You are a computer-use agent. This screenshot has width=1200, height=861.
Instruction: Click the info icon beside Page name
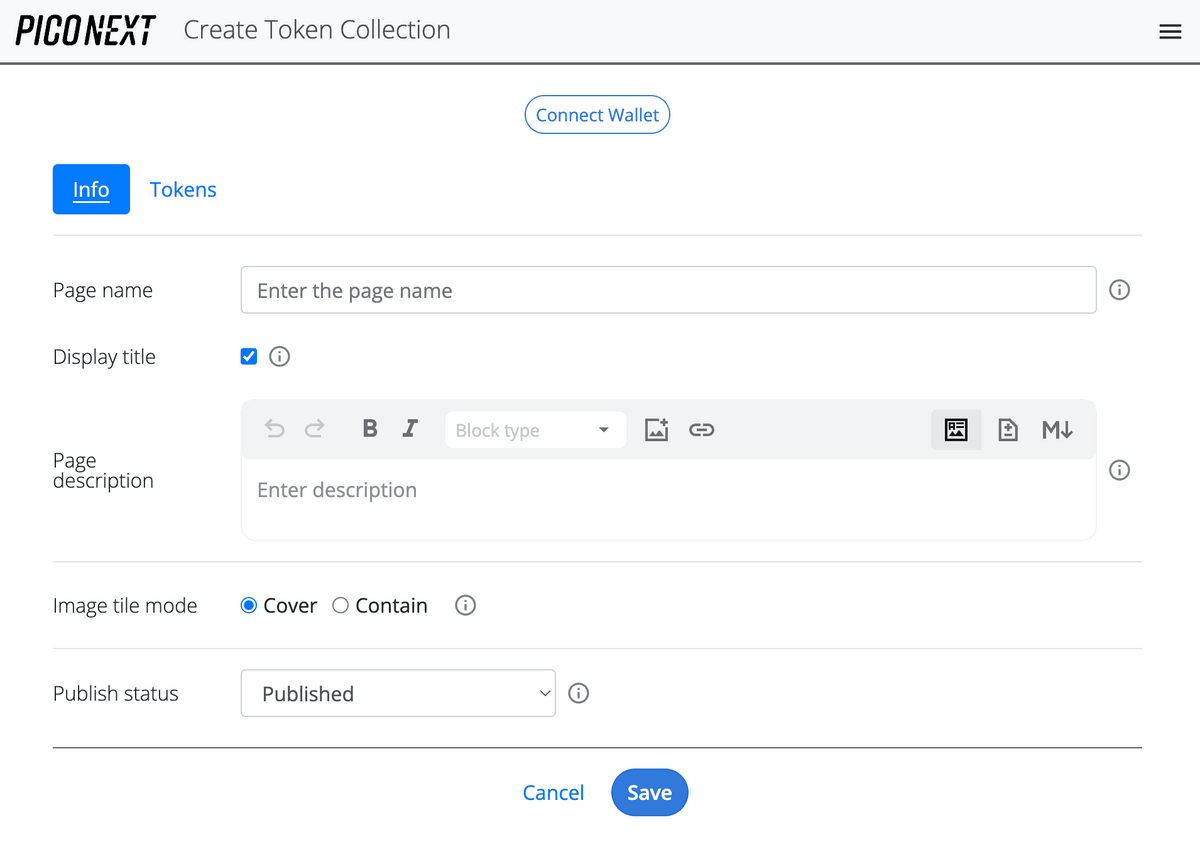[1119, 289]
